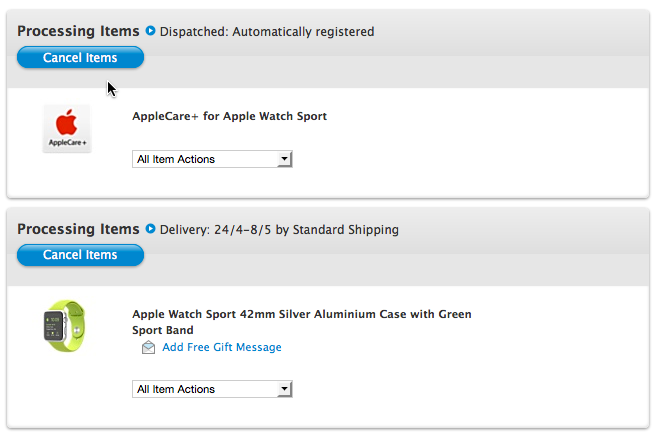The width and height of the screenshot is (657, 436).
Task: Open All Item Actions dropdown under Apple Watch Sport
Action: coord(212,389)
